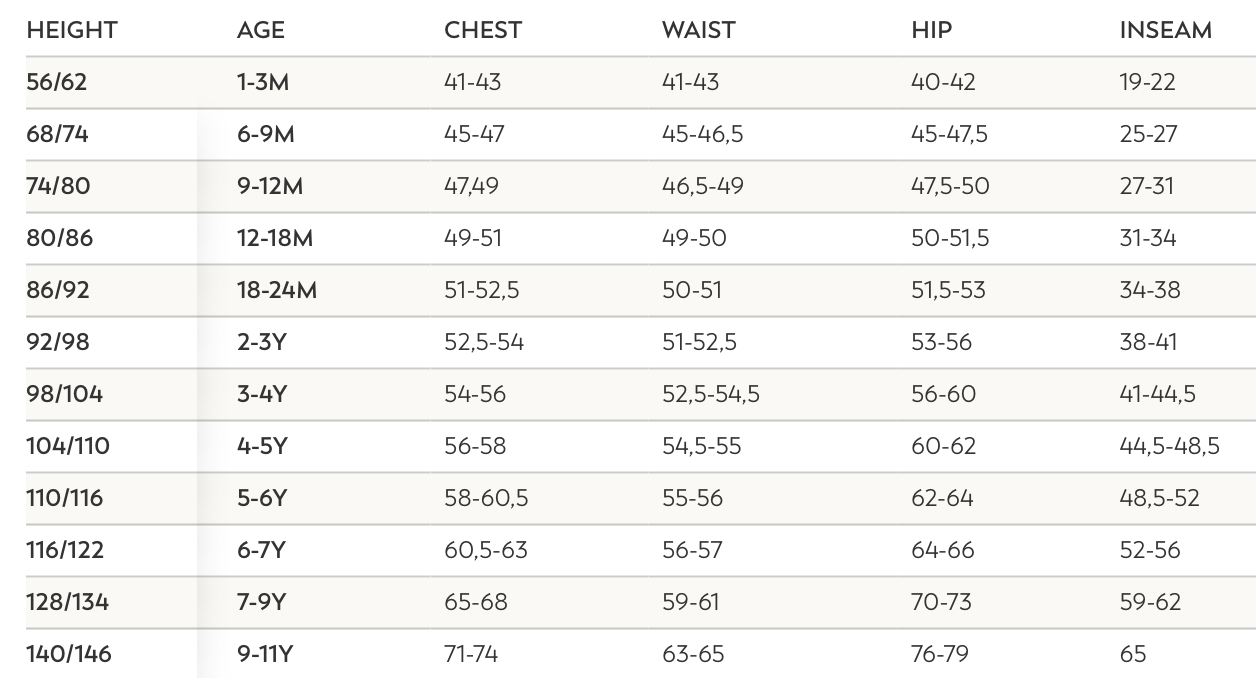
Task: Click the 9-11Y age cell
Action: click(266, 655)
